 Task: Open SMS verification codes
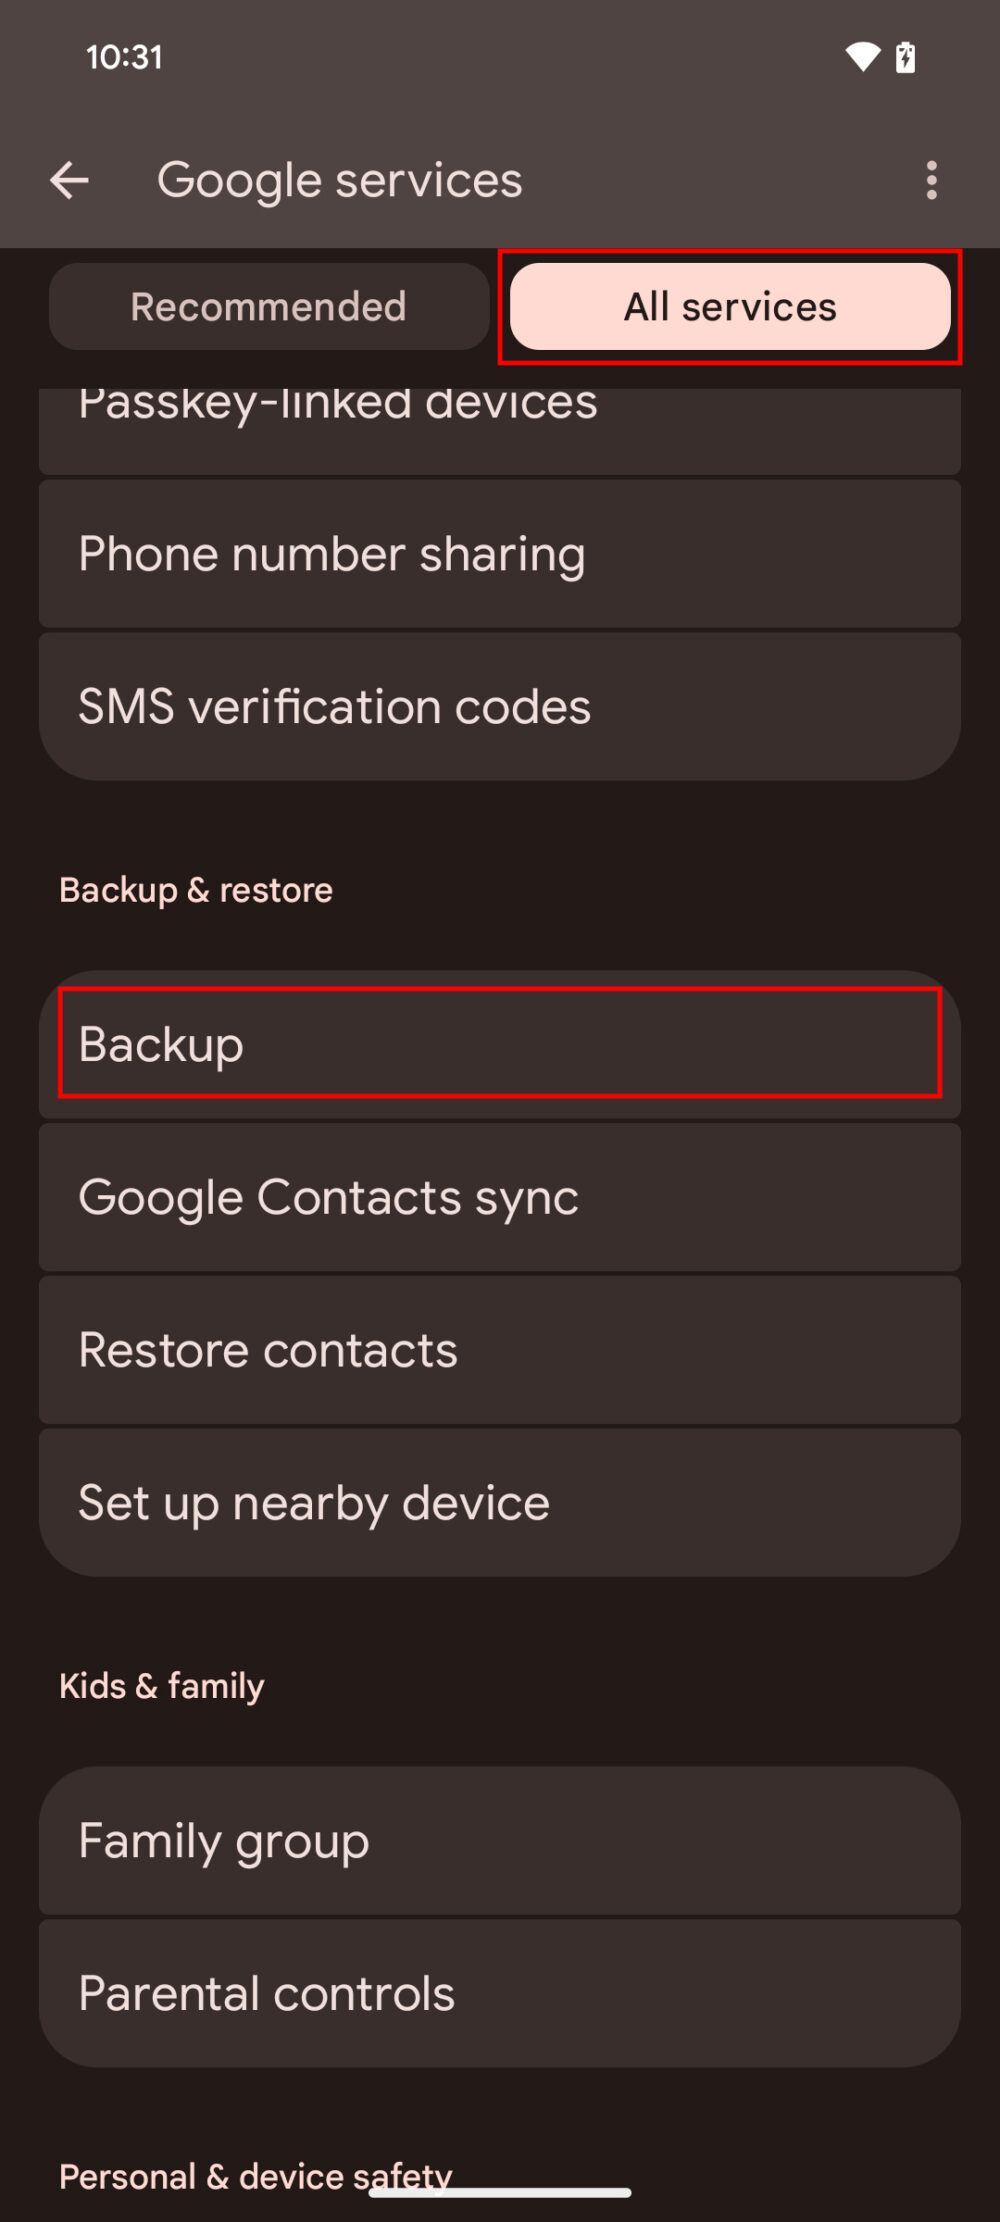coord(500,704)
